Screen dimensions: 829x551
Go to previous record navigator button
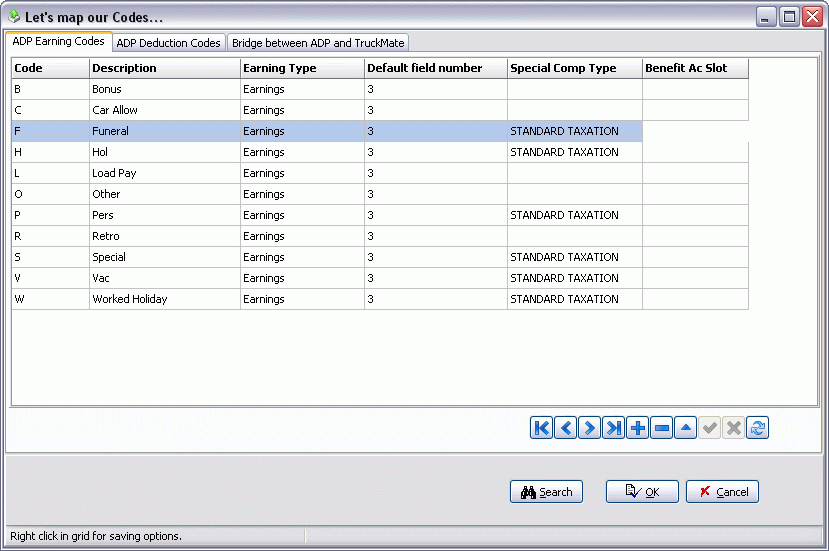pyautogui.click(x=566, y=428)
